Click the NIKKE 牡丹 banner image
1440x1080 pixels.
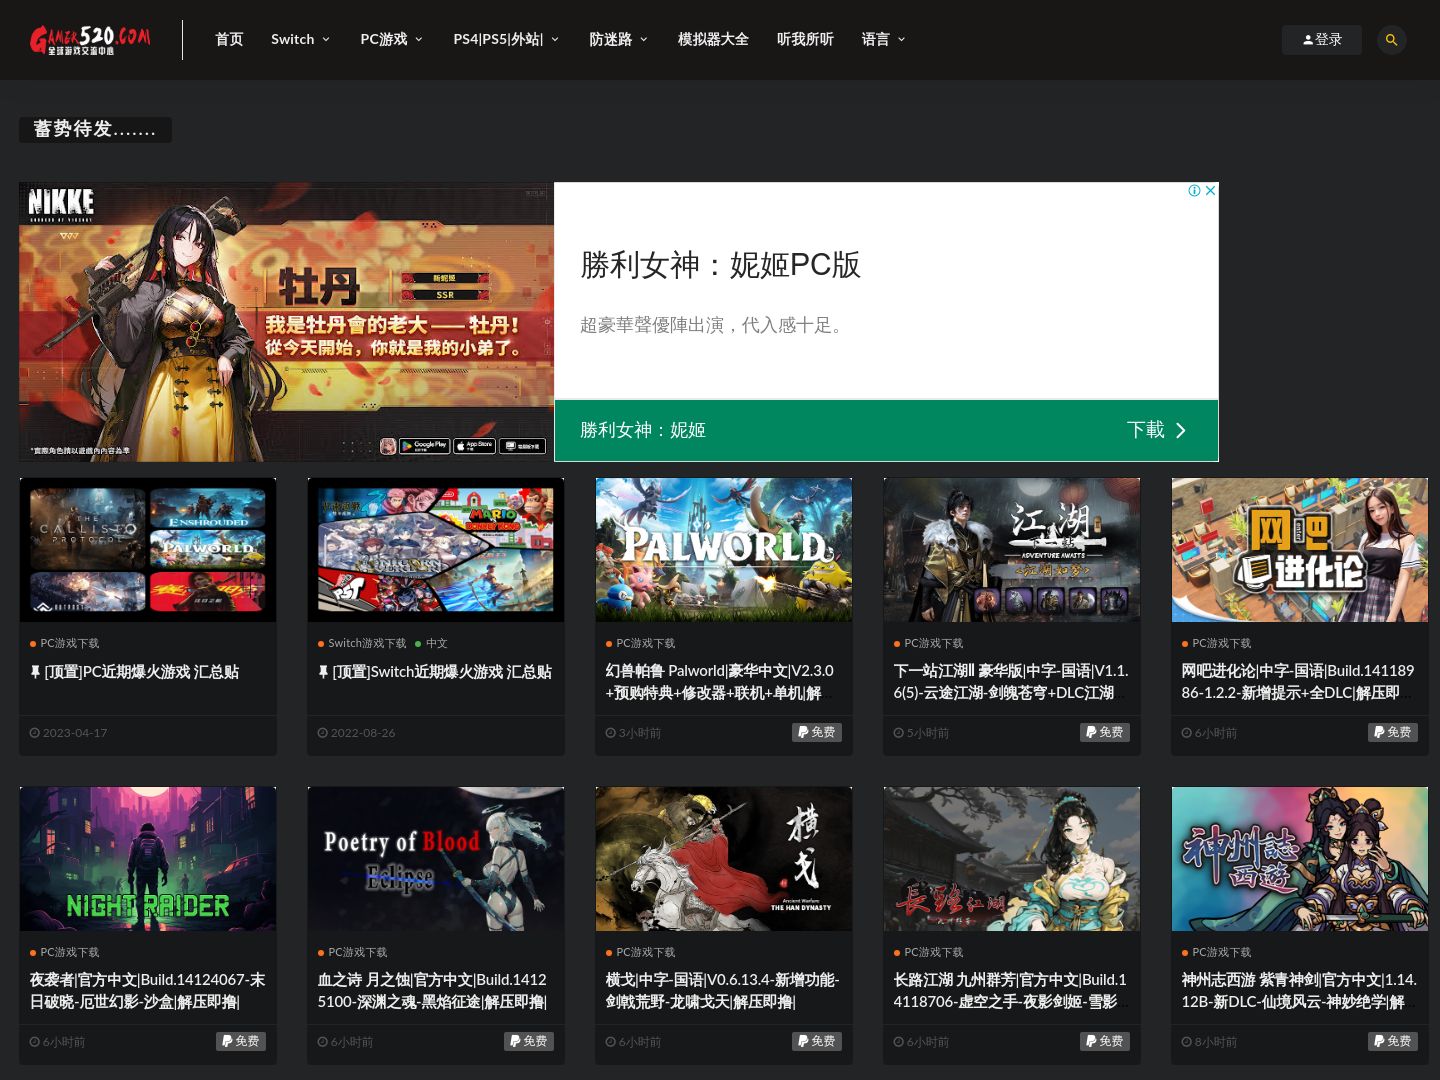[x=286, y=321]
